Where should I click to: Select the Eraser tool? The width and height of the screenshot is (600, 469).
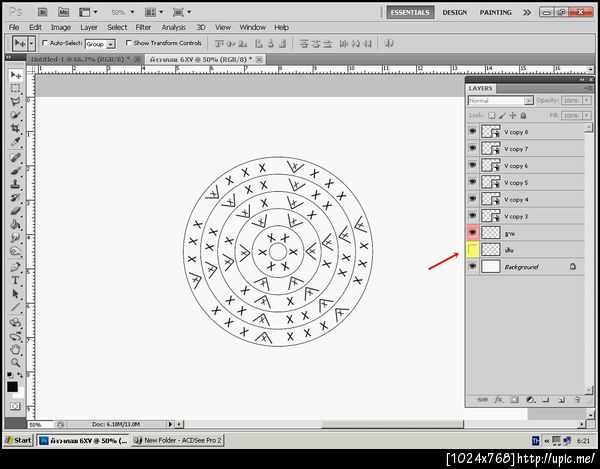point(15,211)
